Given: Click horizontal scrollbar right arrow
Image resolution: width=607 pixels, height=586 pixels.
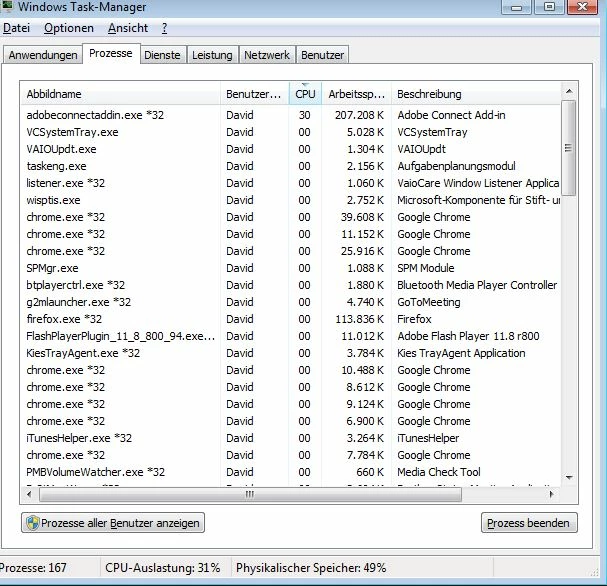Looking at the screenshot, I should [551, 494].
